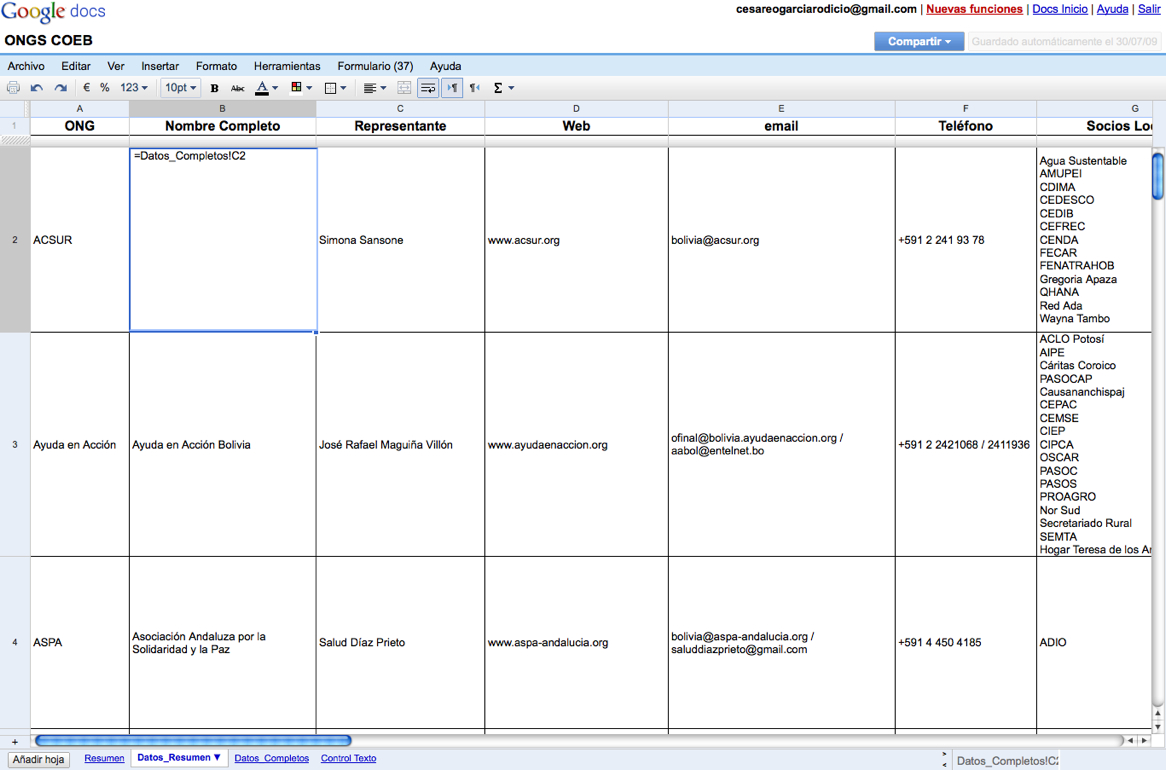Screen dimensions: 1166x770
Task: Redo the last action
Action: click(61, 88)
